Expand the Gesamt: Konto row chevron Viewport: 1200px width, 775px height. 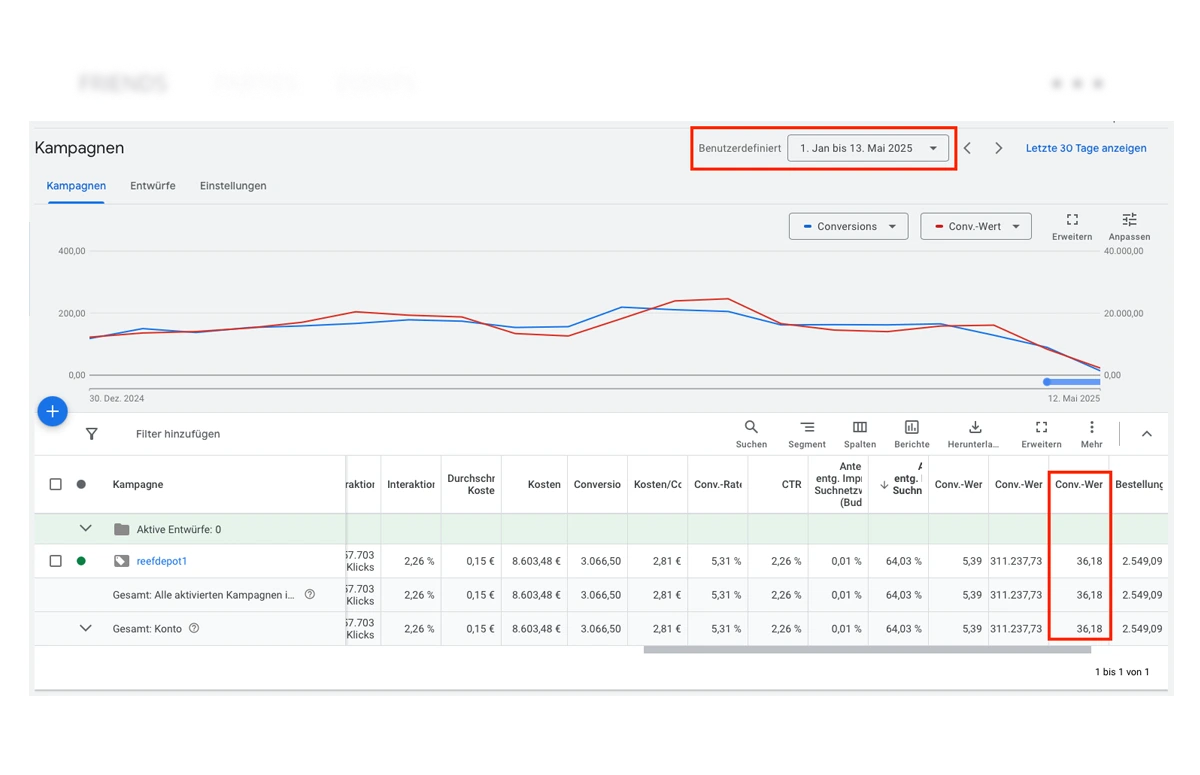click(x=85, y=629)
